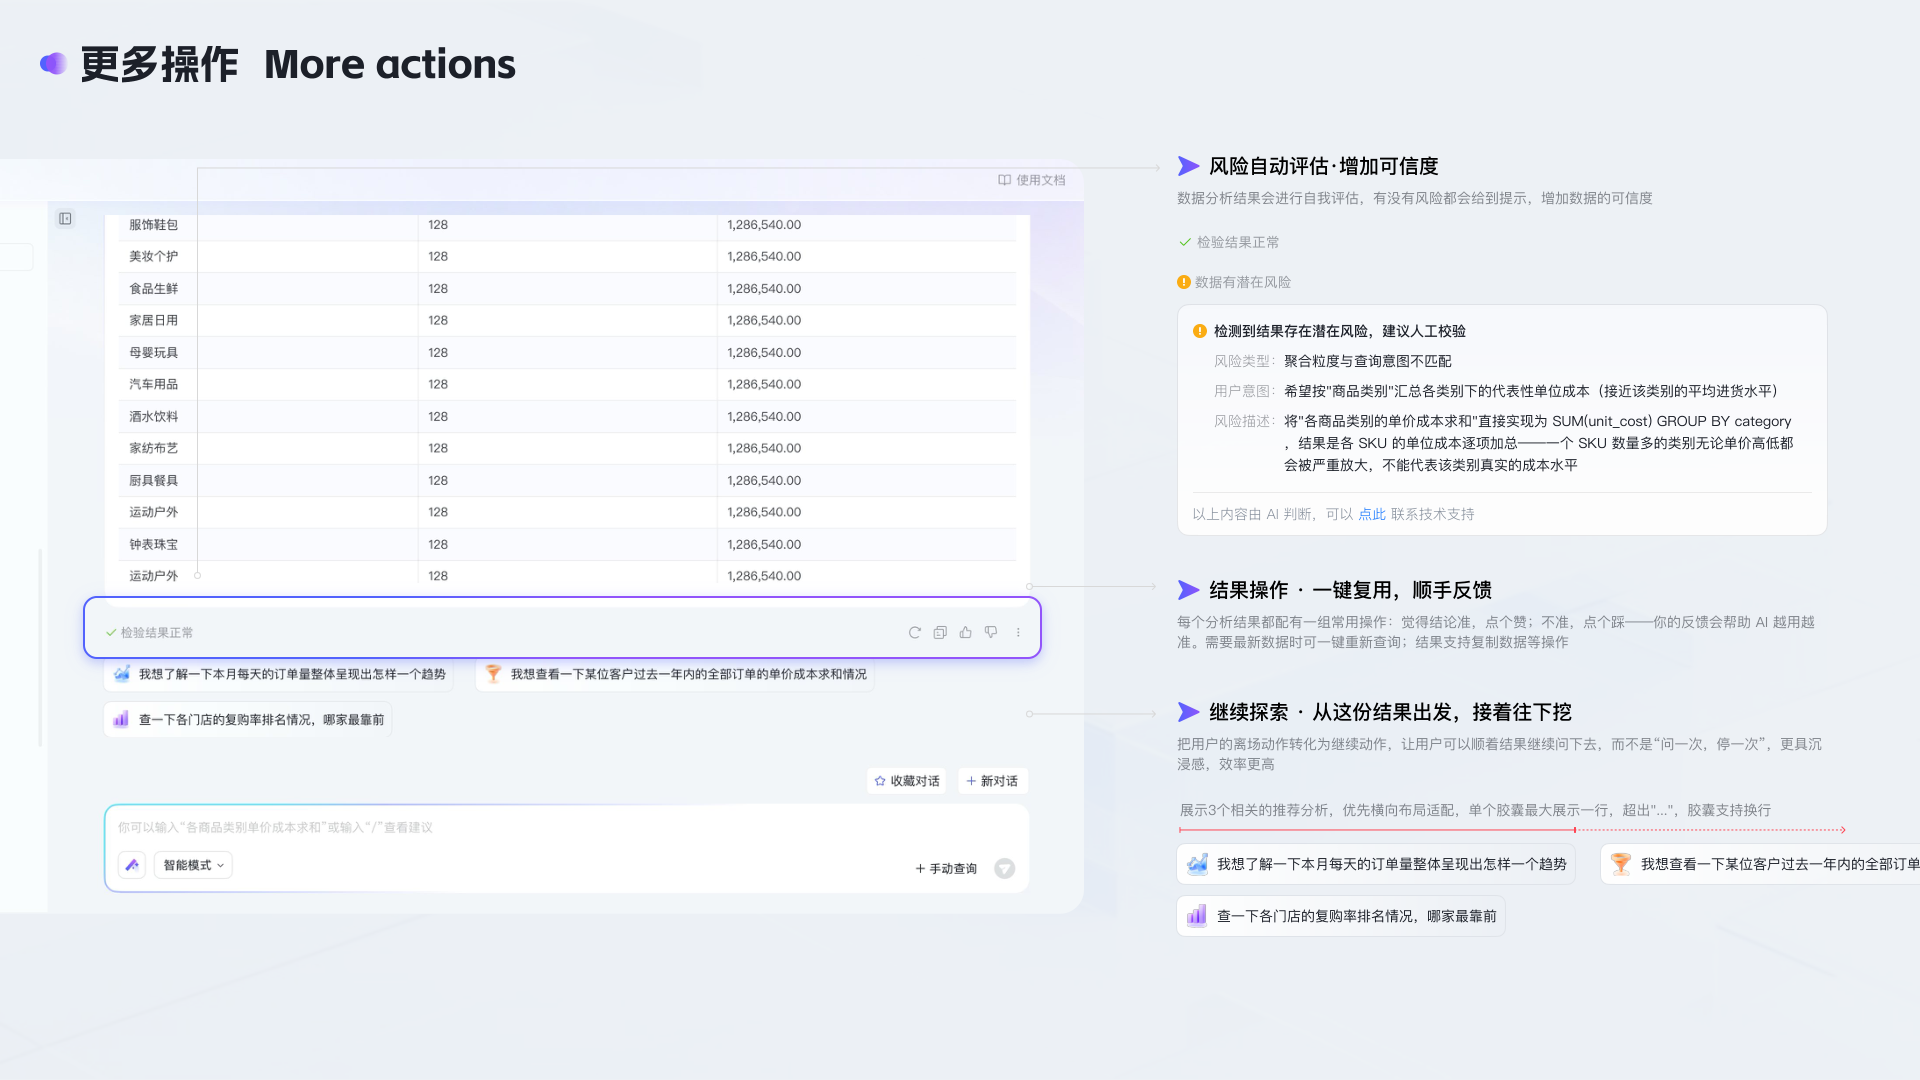1920x1080 pixels.
Task: Click 检验结果正常 status in the right annotation
Action: 1229,242
